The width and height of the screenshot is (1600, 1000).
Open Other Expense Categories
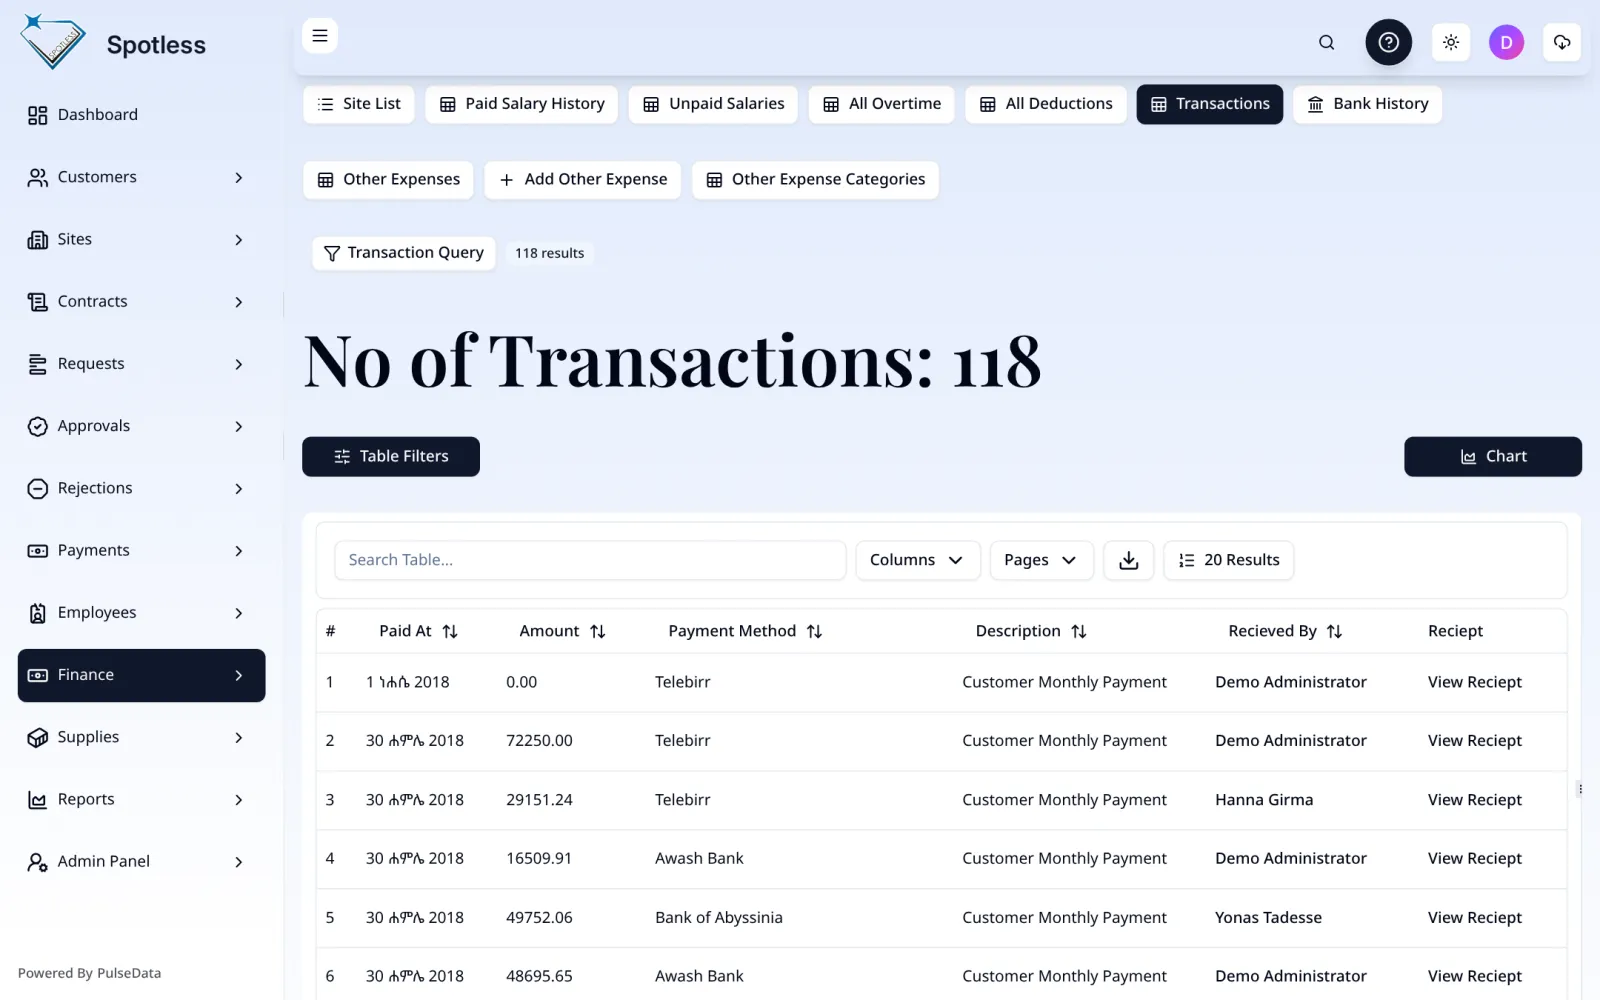click(815, 180)
